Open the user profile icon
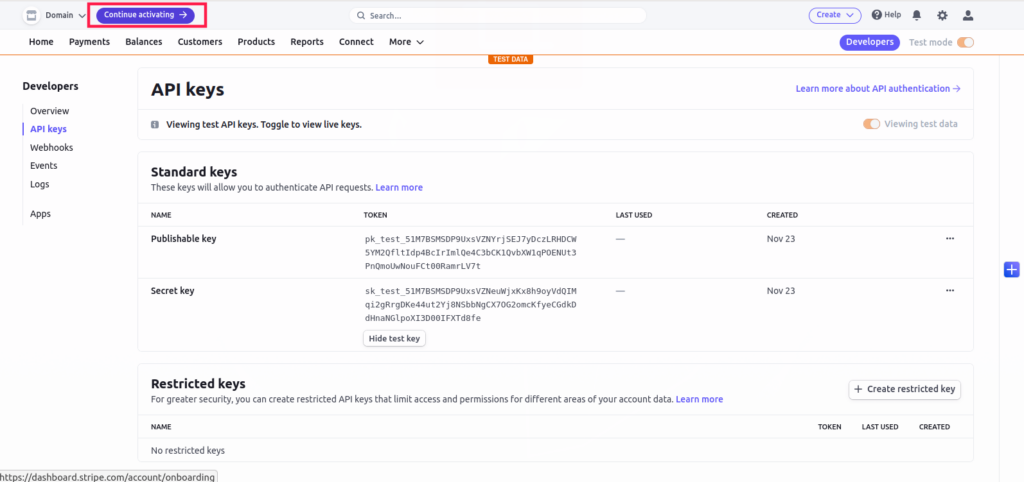The width and height of the screenshot is (1024, 482). point(968,15)
